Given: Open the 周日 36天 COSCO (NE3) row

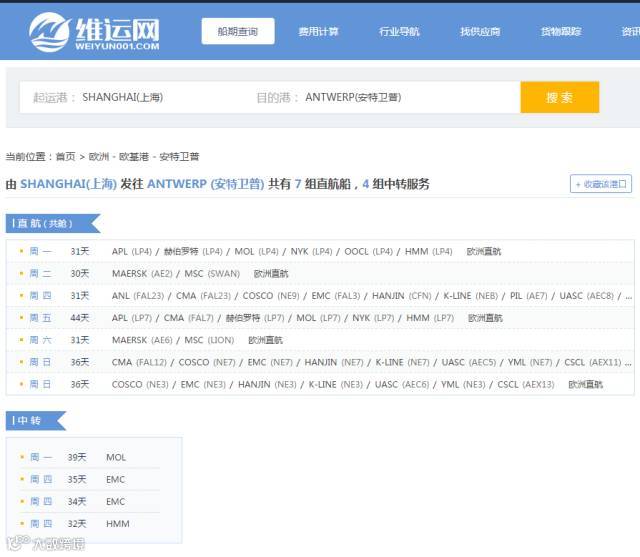Looking at the screenshot, I should [x=320, y=384].
